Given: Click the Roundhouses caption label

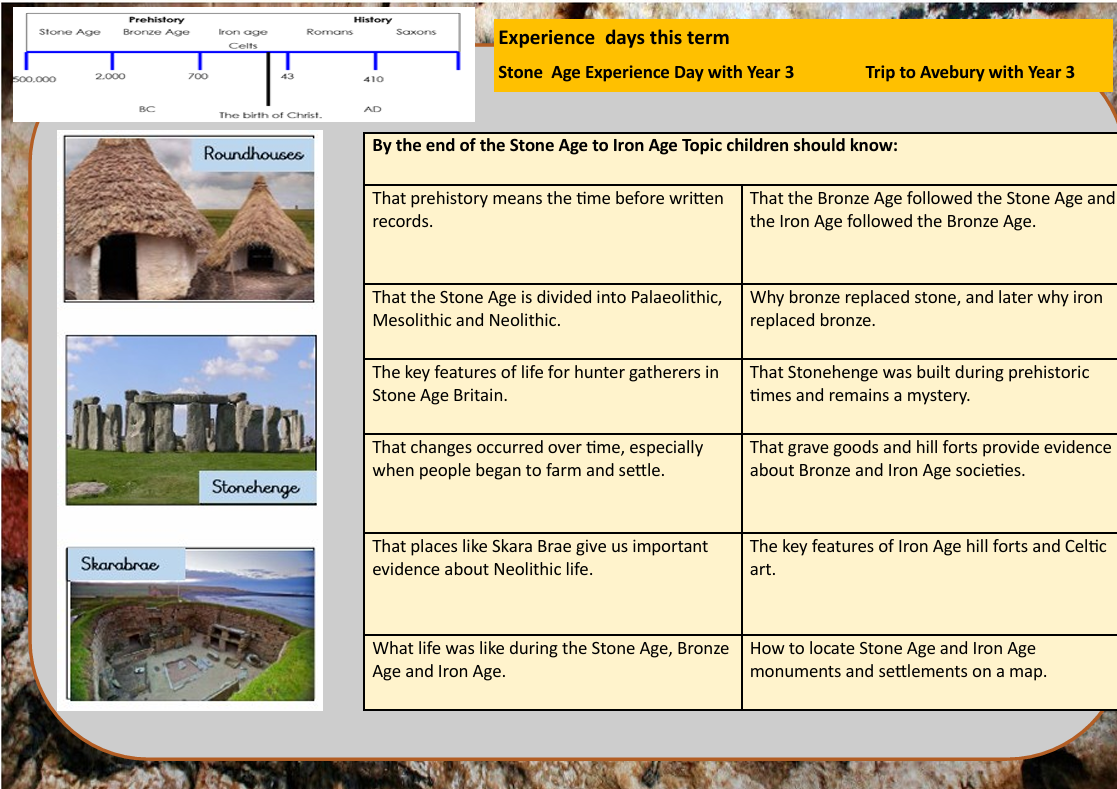Looking at the screenshot, I should tap(253, 154).
